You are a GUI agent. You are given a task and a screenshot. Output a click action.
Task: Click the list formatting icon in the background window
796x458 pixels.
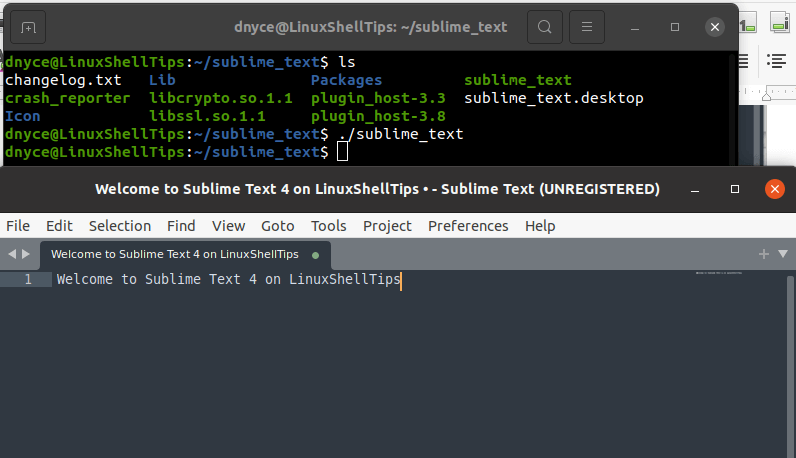point(776,61)
